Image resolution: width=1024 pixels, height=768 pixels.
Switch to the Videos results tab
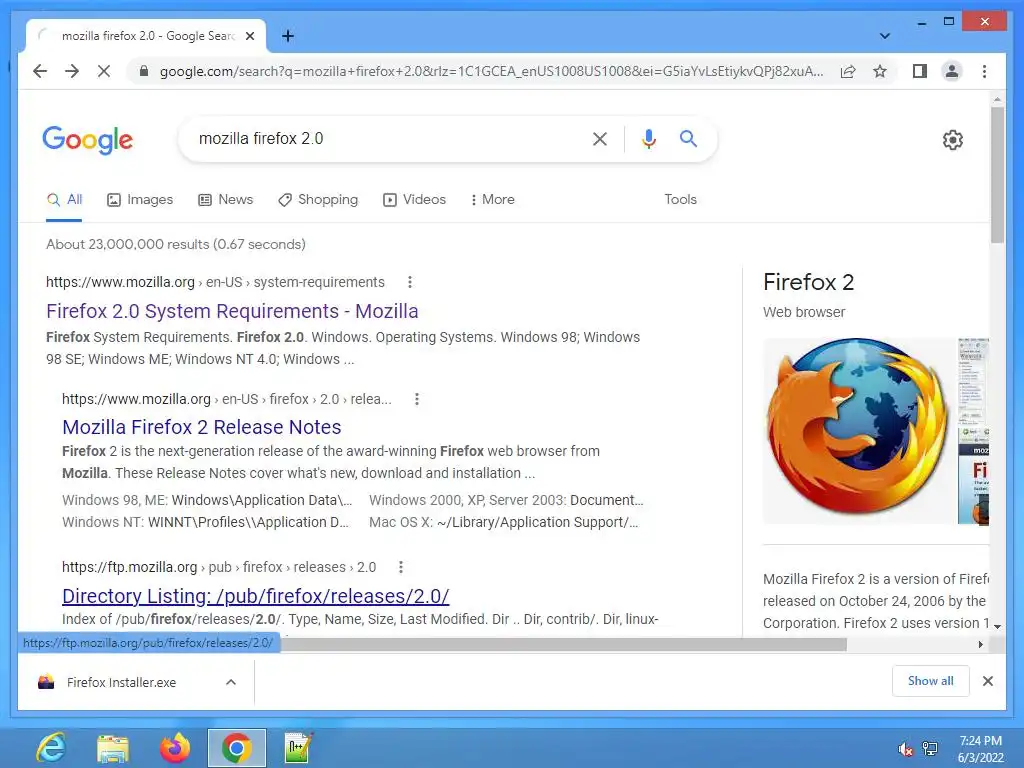click(415, 199)
